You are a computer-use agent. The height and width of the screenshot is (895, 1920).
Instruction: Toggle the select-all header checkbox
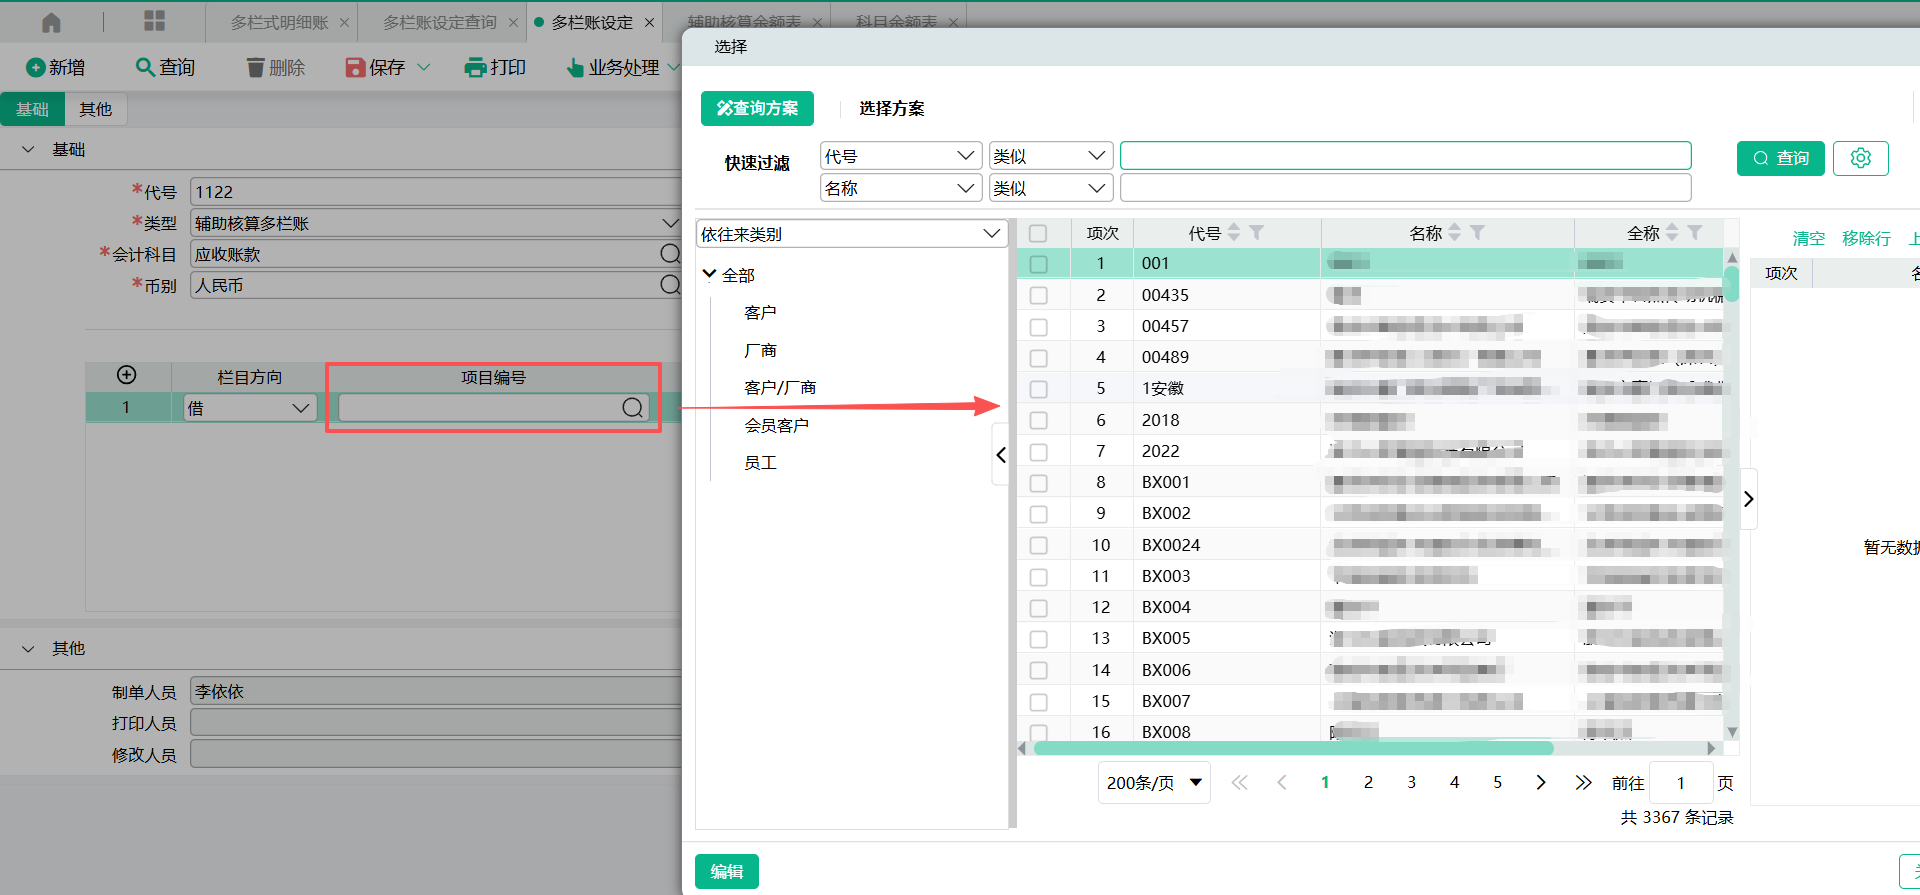coord(1039,233)
